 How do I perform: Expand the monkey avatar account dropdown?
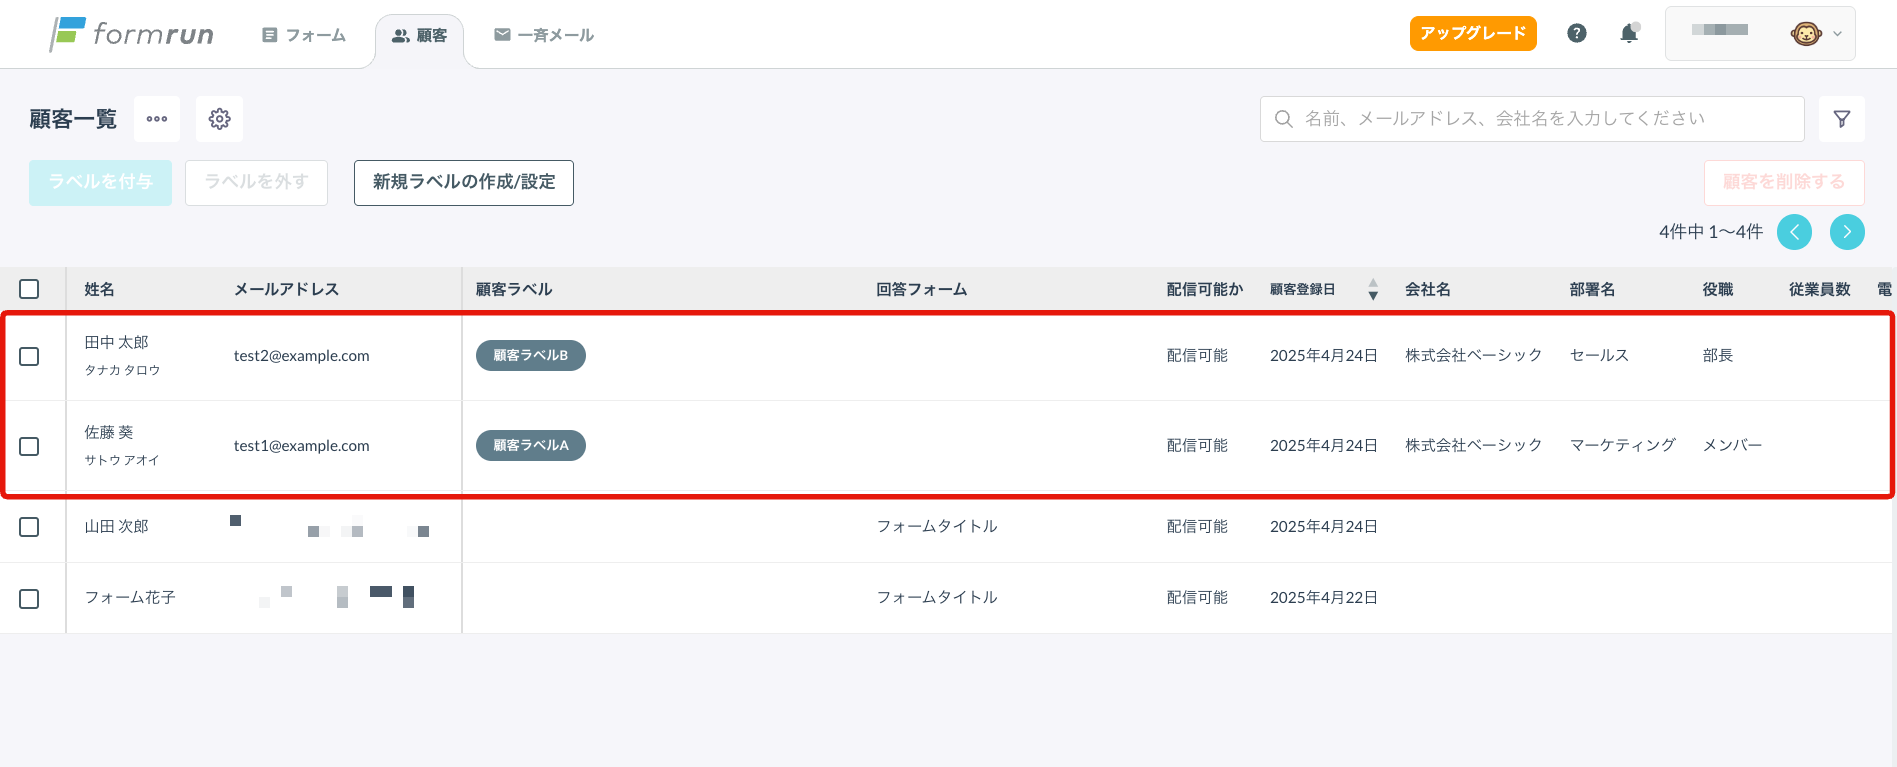coord(1816,34)
